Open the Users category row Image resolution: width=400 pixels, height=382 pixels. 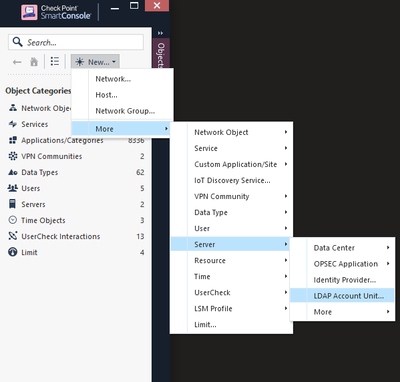76,188
